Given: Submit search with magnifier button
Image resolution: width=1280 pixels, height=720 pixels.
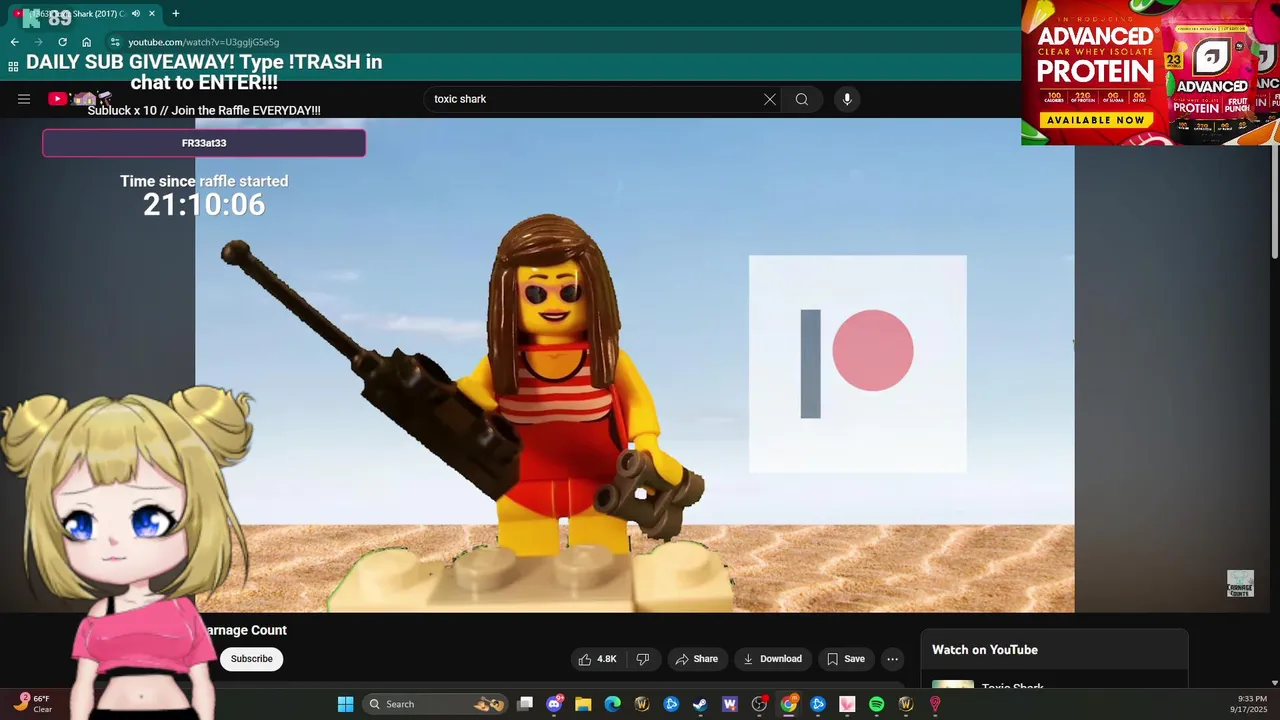Looking at the screenshot, I should click(802, 99).
